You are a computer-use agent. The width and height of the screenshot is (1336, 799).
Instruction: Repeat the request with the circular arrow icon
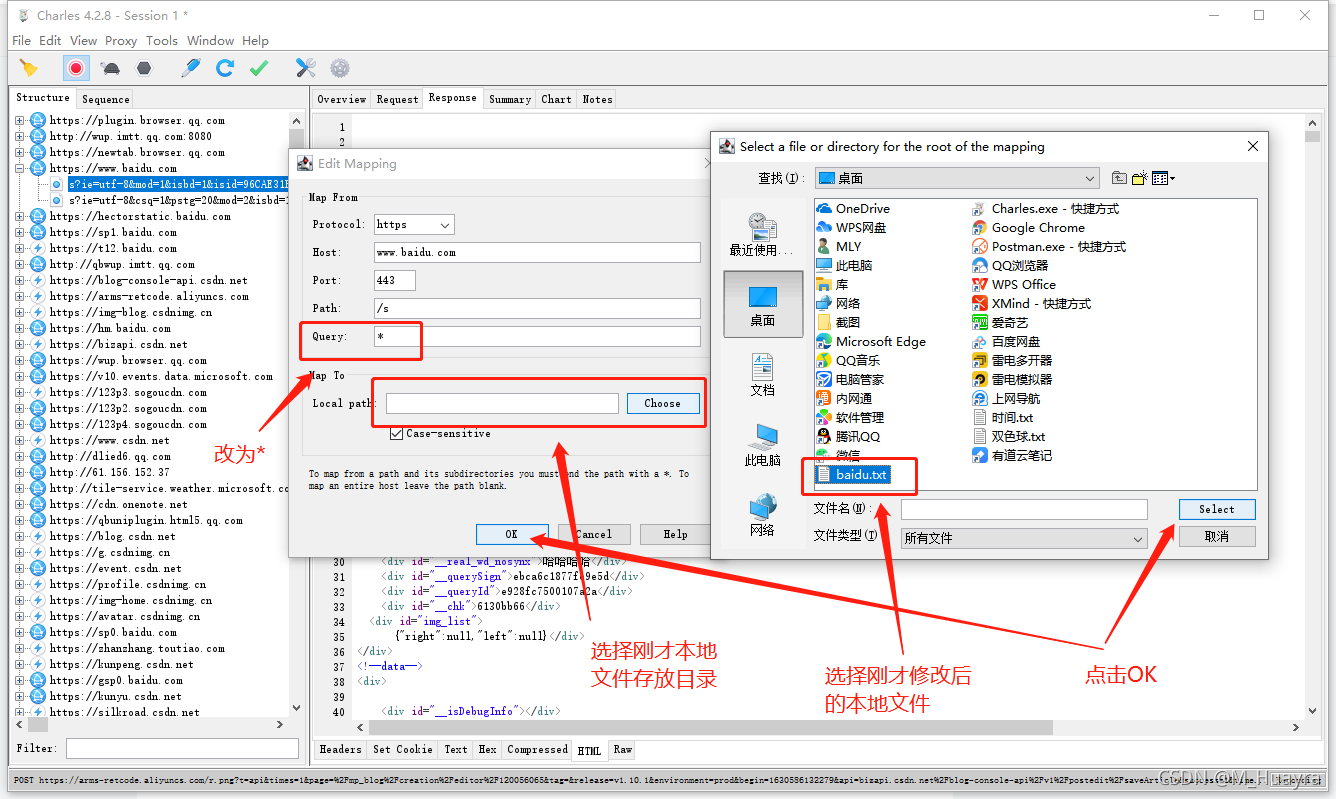point(225,68)
